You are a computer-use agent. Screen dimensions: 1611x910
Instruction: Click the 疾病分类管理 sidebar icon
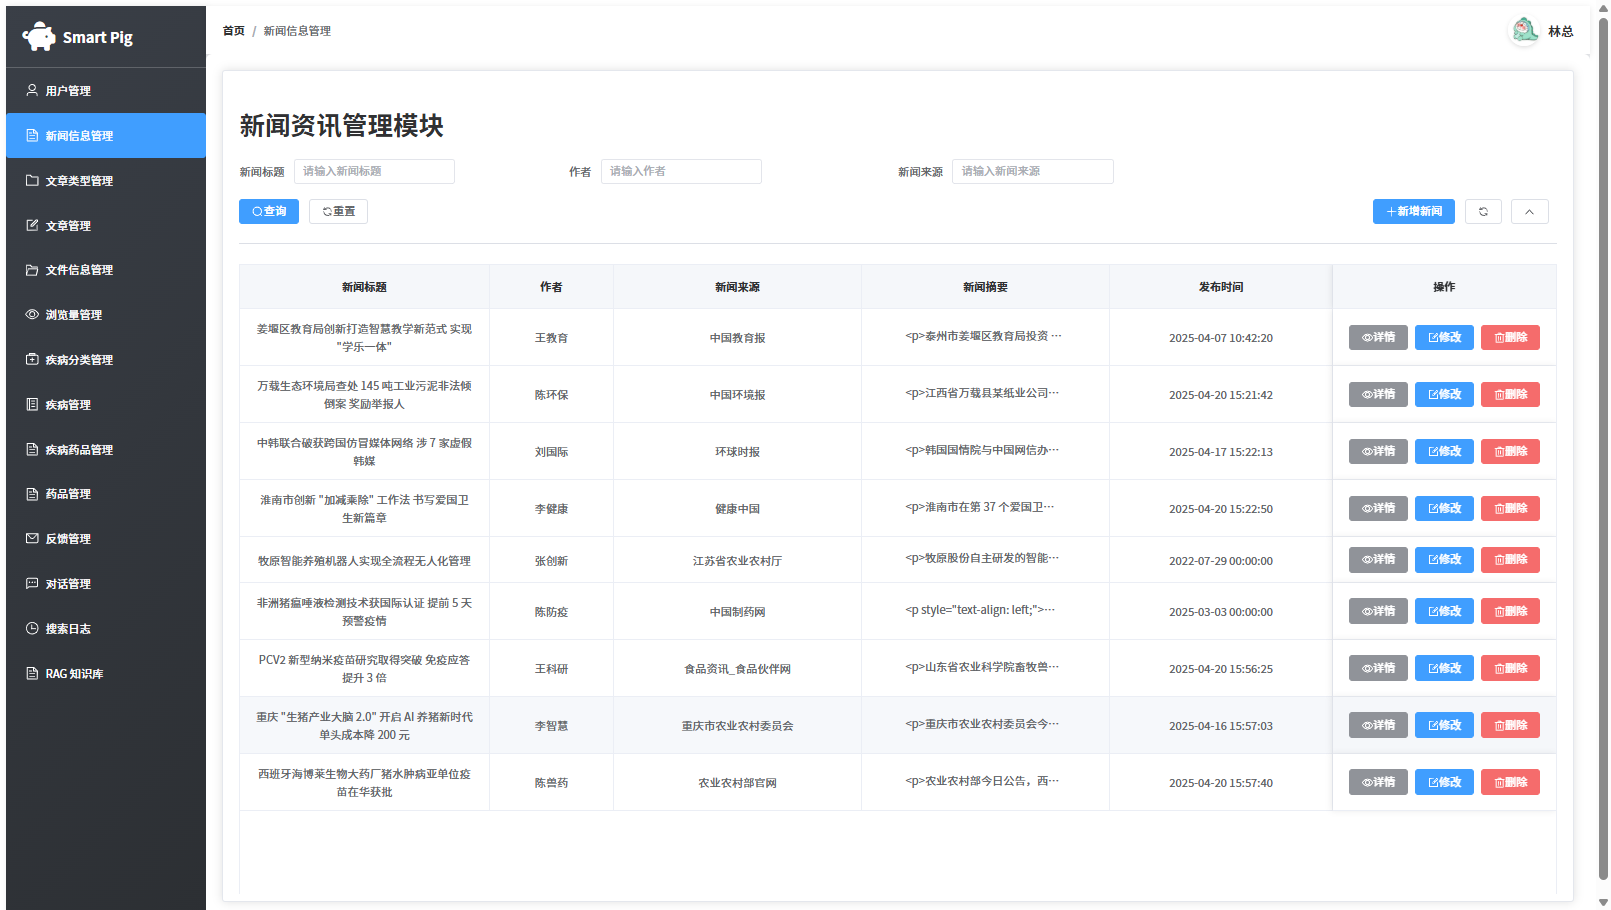[32, 360]
